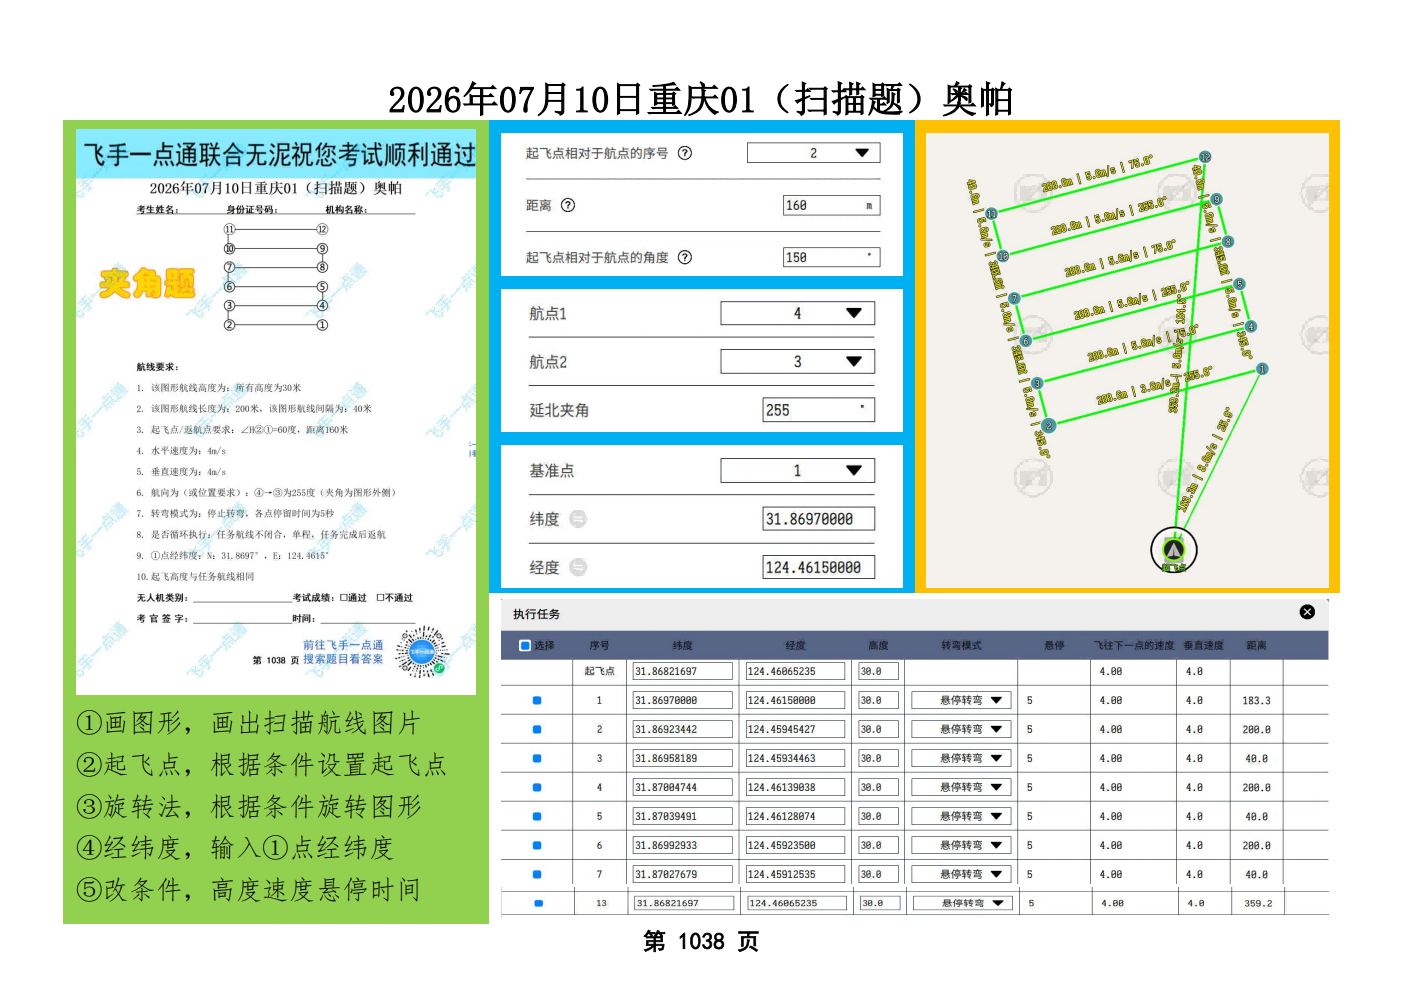Toggle checkbox for waypoint row 1
This screenshot has width=1403, height=992.
[x=537, y=701]
